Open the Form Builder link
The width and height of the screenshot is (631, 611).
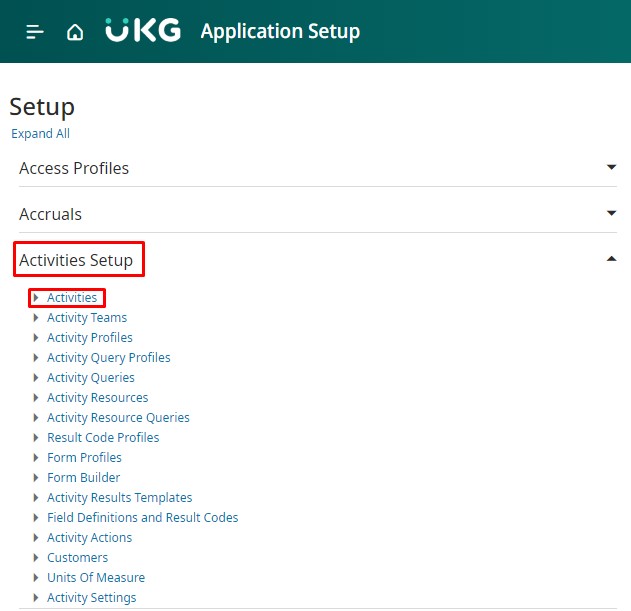83,478
